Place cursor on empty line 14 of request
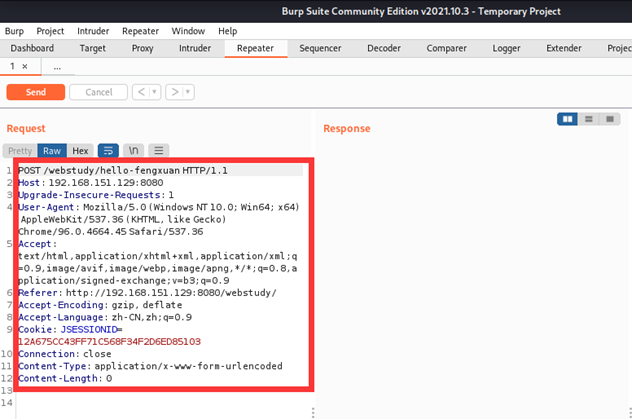This screenshot has height=419, width=632. (x=161, y=402)
